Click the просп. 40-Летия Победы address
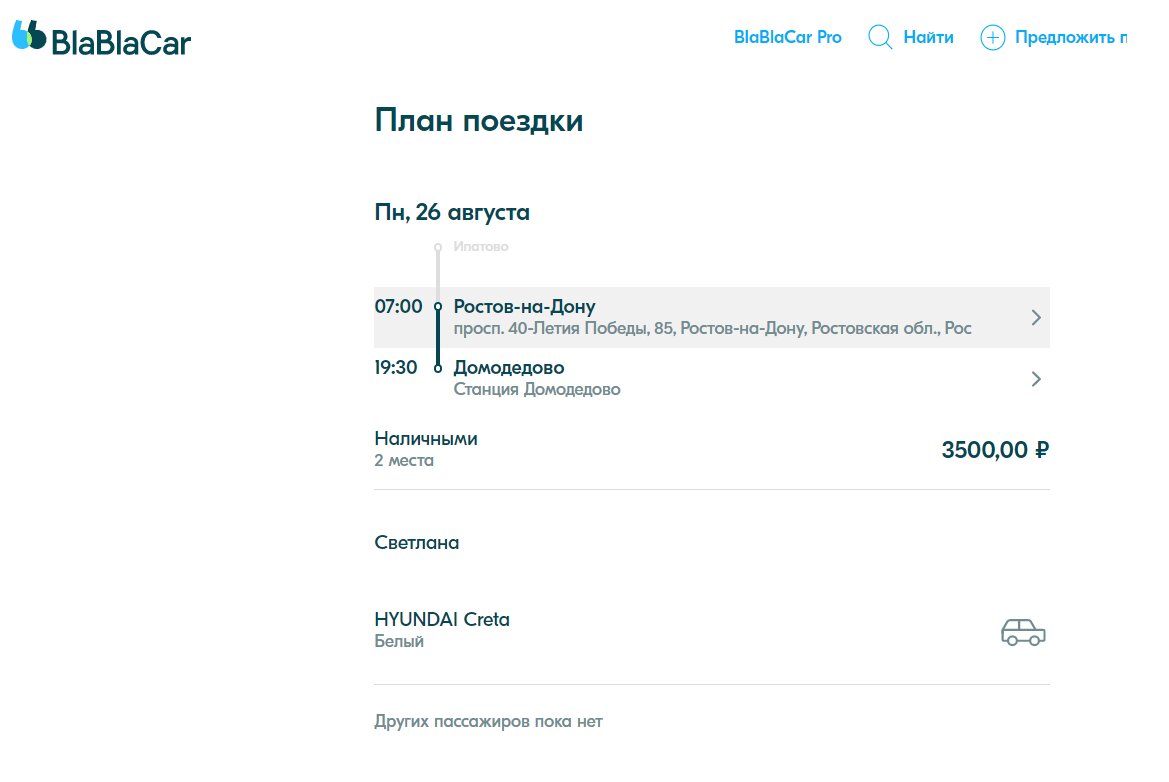The image size is (1169, 782). pyautogui.click(x=712, y=328)
